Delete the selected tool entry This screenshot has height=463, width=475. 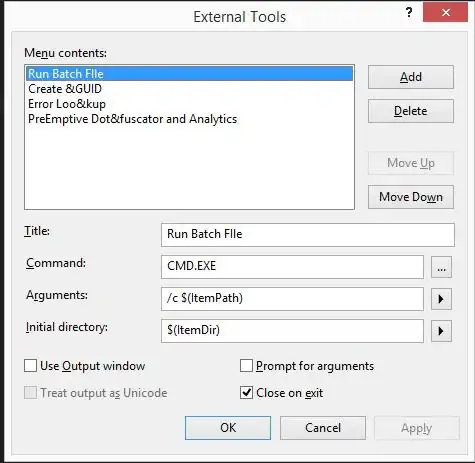coord(411,111)
